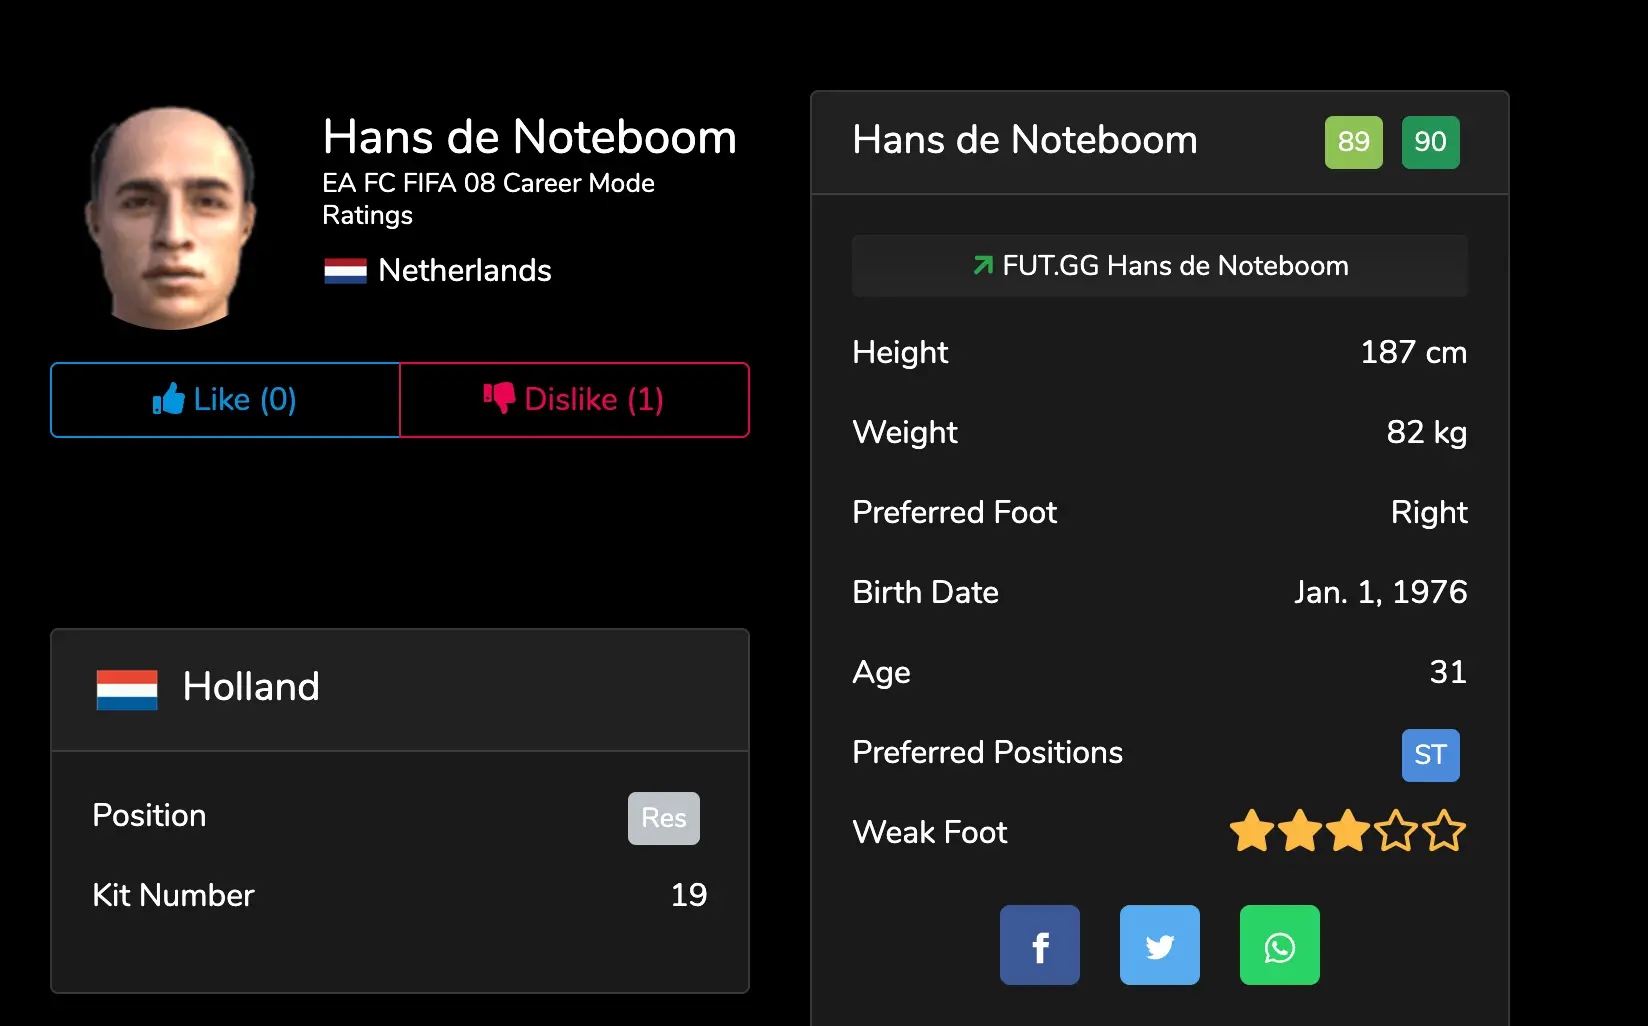Viewport: 1648px width, 1026px height.
Task: Click the kit number 19 value
Action: tap(688, 895)
